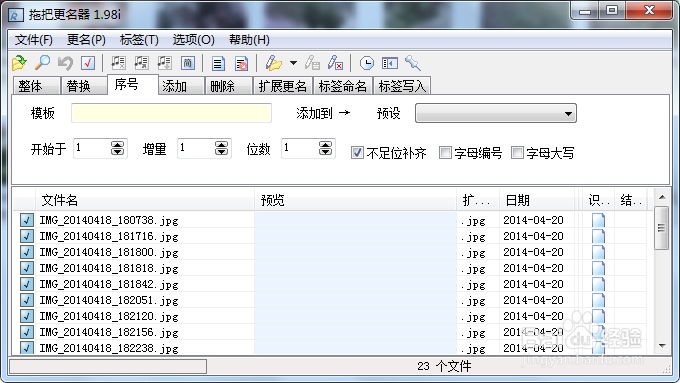
Task: Sort by the 文件名 column header
Action: (x=144, y=200)
